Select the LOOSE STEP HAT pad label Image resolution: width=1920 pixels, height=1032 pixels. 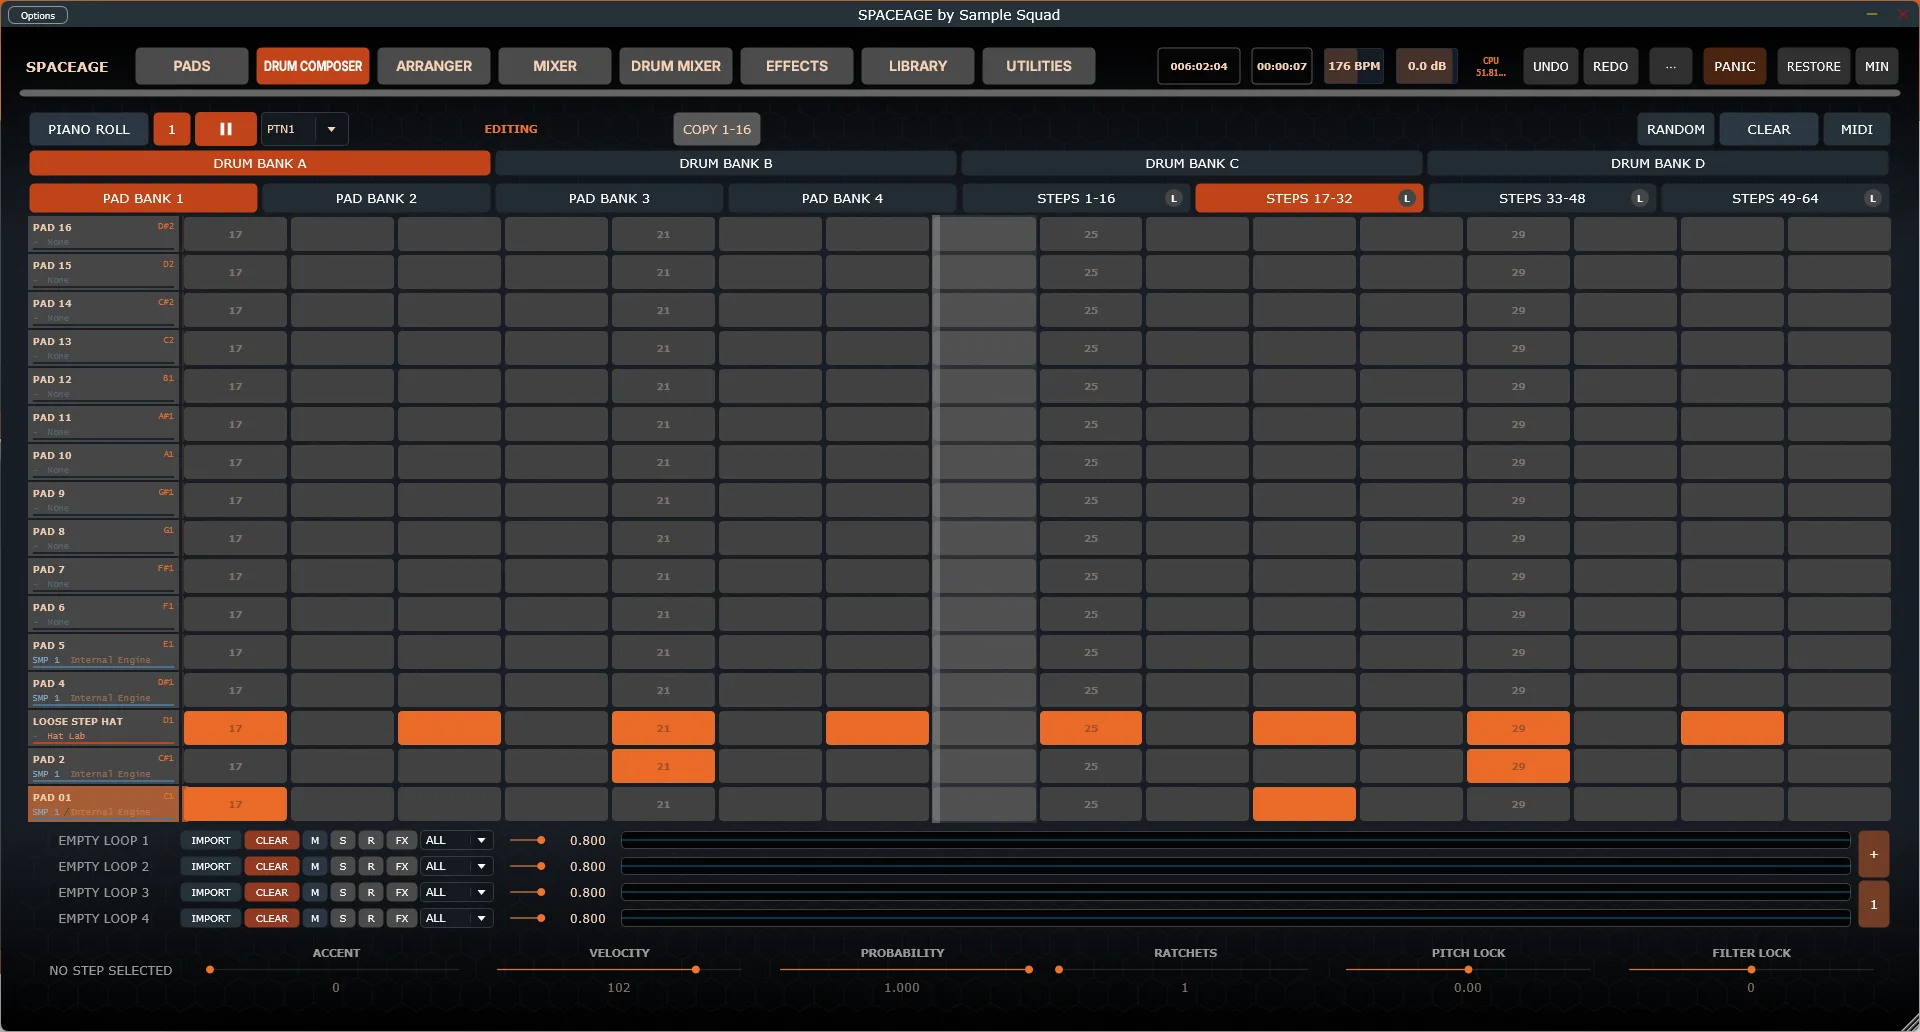(x=103, y=728)
